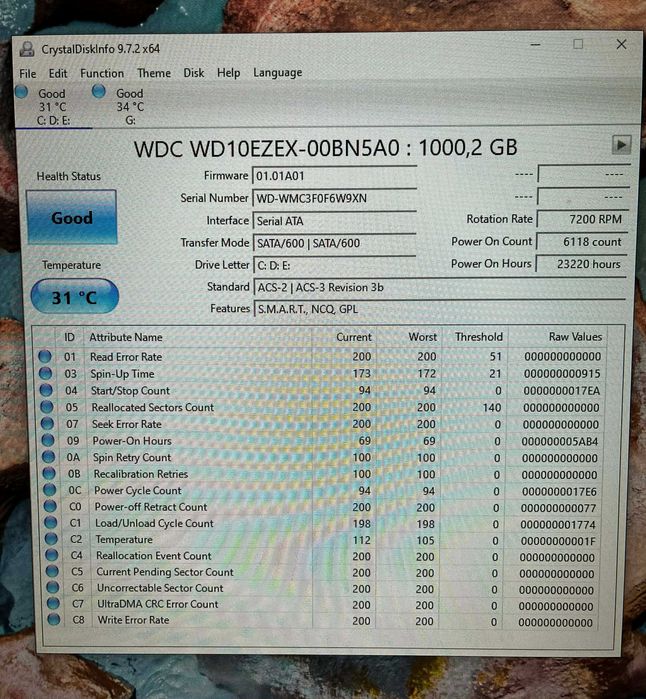Click the status icon for Reallocated Sectors Count
This screenshot has width=646, height=699.
pyautogui.click(x=47, y=407)
